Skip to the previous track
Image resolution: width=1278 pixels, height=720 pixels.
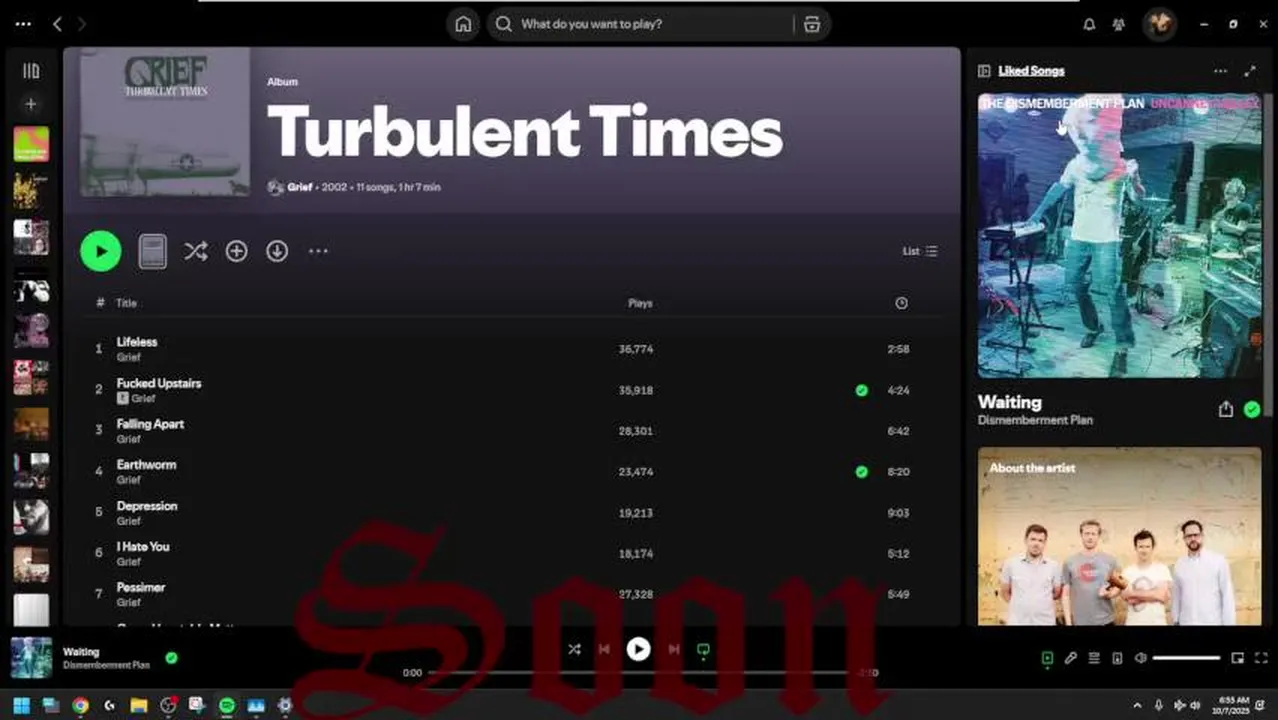coord(604,649)
